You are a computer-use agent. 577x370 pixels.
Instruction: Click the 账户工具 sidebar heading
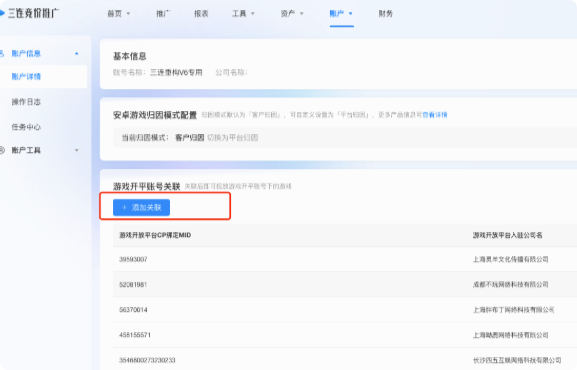(x=26, y=150)
